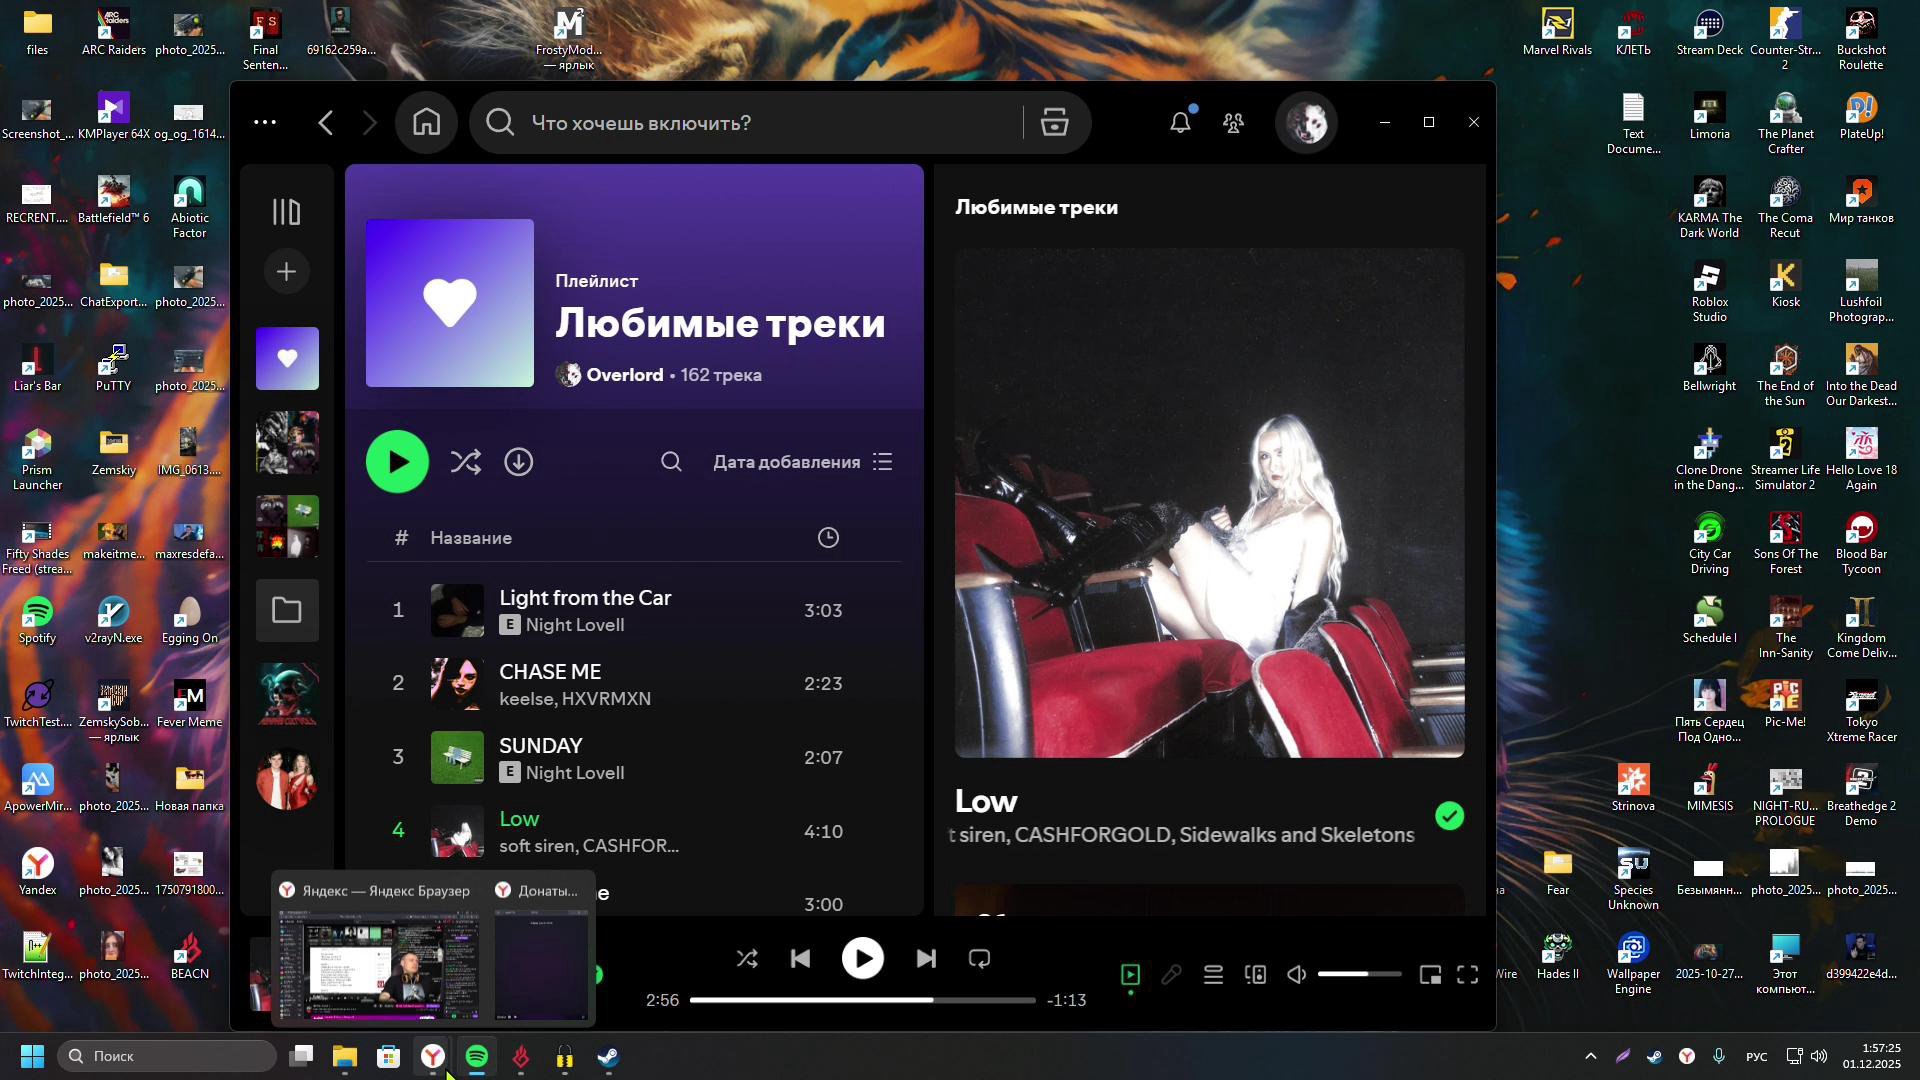The image size is (1920, 1080).
Task: Download the playlist with the arrow icon
Action: coord(519,462)
